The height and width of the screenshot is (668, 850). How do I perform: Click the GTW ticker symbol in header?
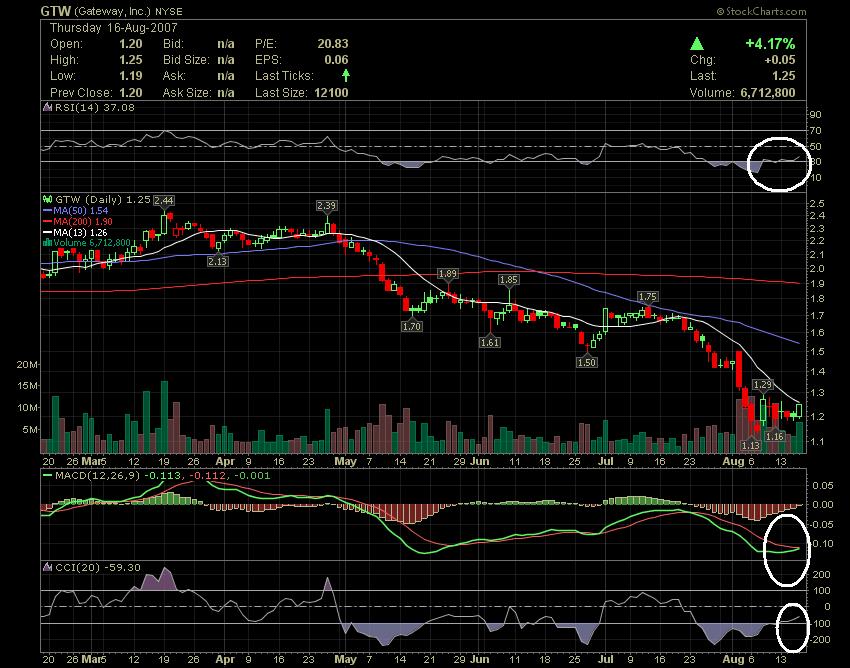(55, 11)
